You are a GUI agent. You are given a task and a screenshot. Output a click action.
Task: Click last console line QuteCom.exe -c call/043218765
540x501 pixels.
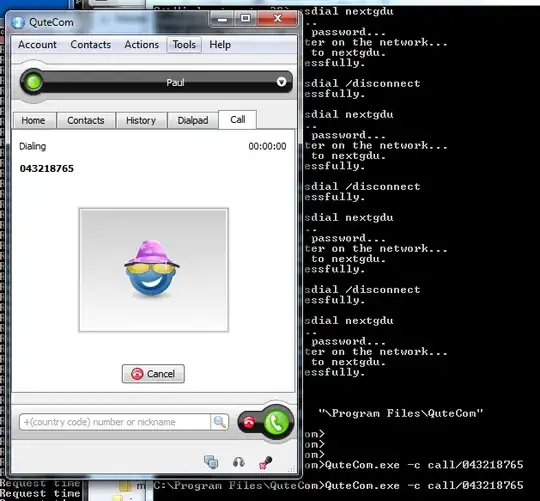point(424,486)
